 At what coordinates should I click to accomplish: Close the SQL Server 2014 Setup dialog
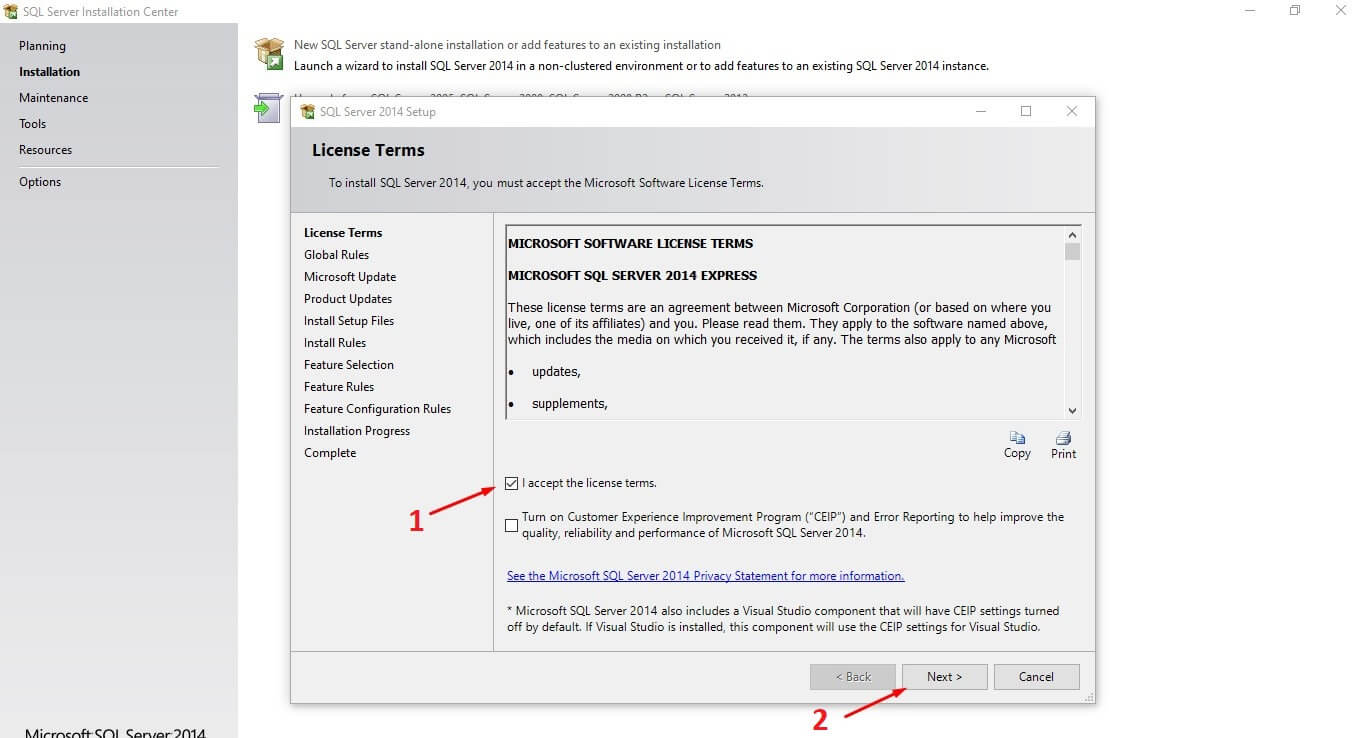[1072, 111]
